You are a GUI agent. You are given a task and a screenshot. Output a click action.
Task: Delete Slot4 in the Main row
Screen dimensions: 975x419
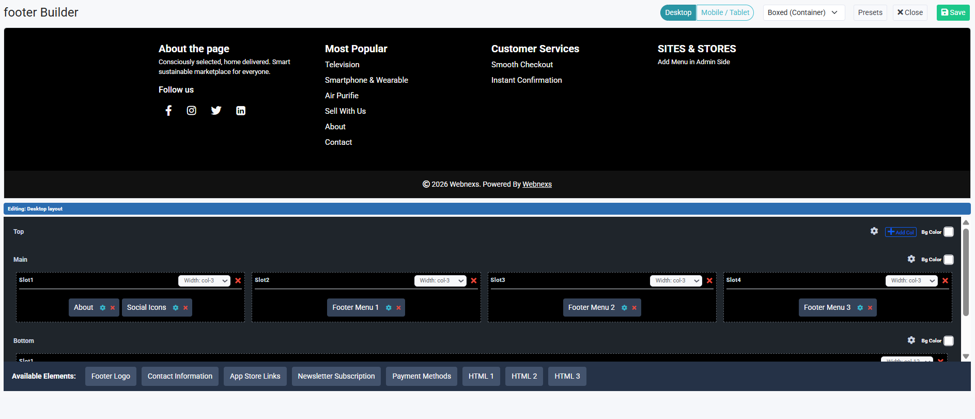click(945, 281)
